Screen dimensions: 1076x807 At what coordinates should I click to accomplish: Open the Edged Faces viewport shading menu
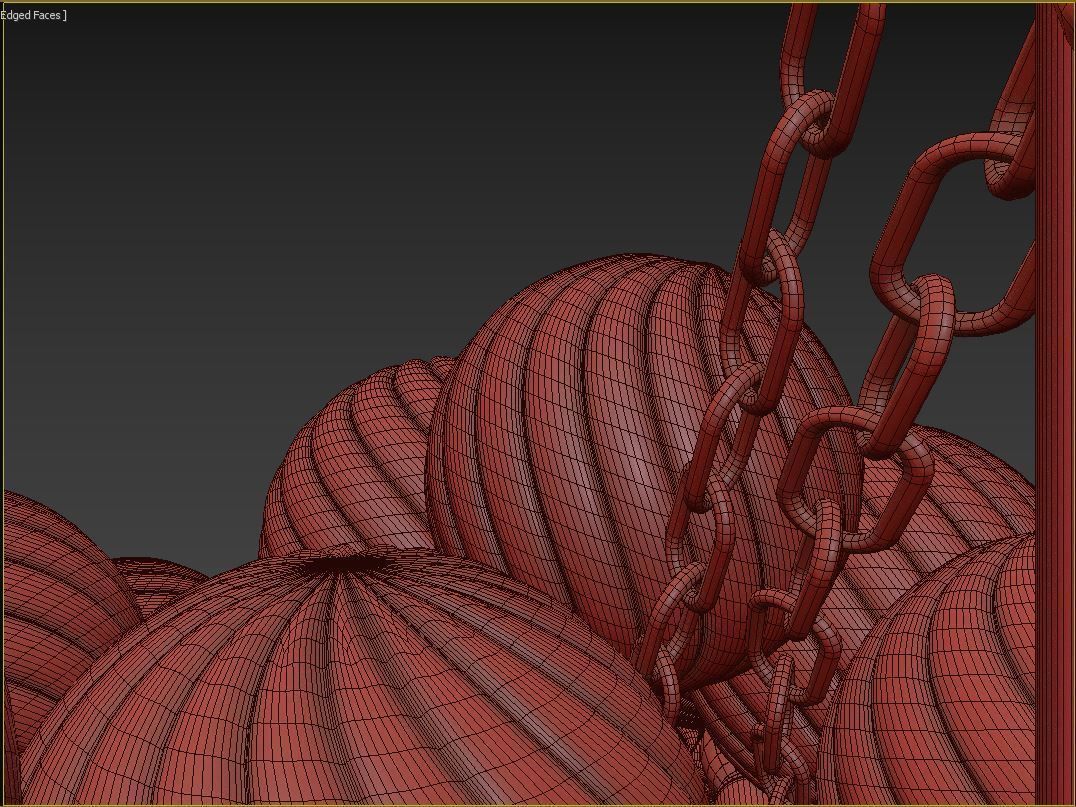pyautogui.click(x=33, y=15)
